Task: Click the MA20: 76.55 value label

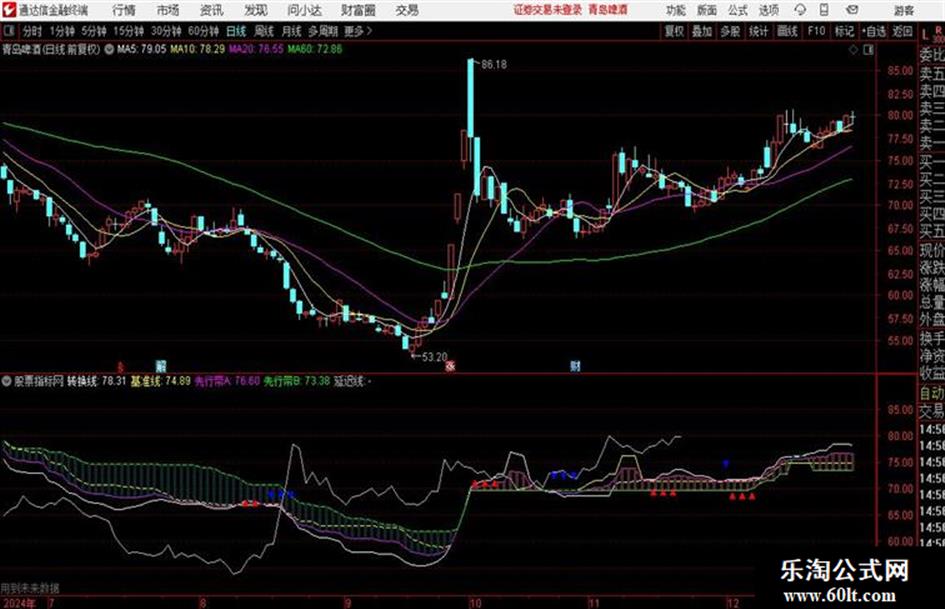Action: coord(256,49)
